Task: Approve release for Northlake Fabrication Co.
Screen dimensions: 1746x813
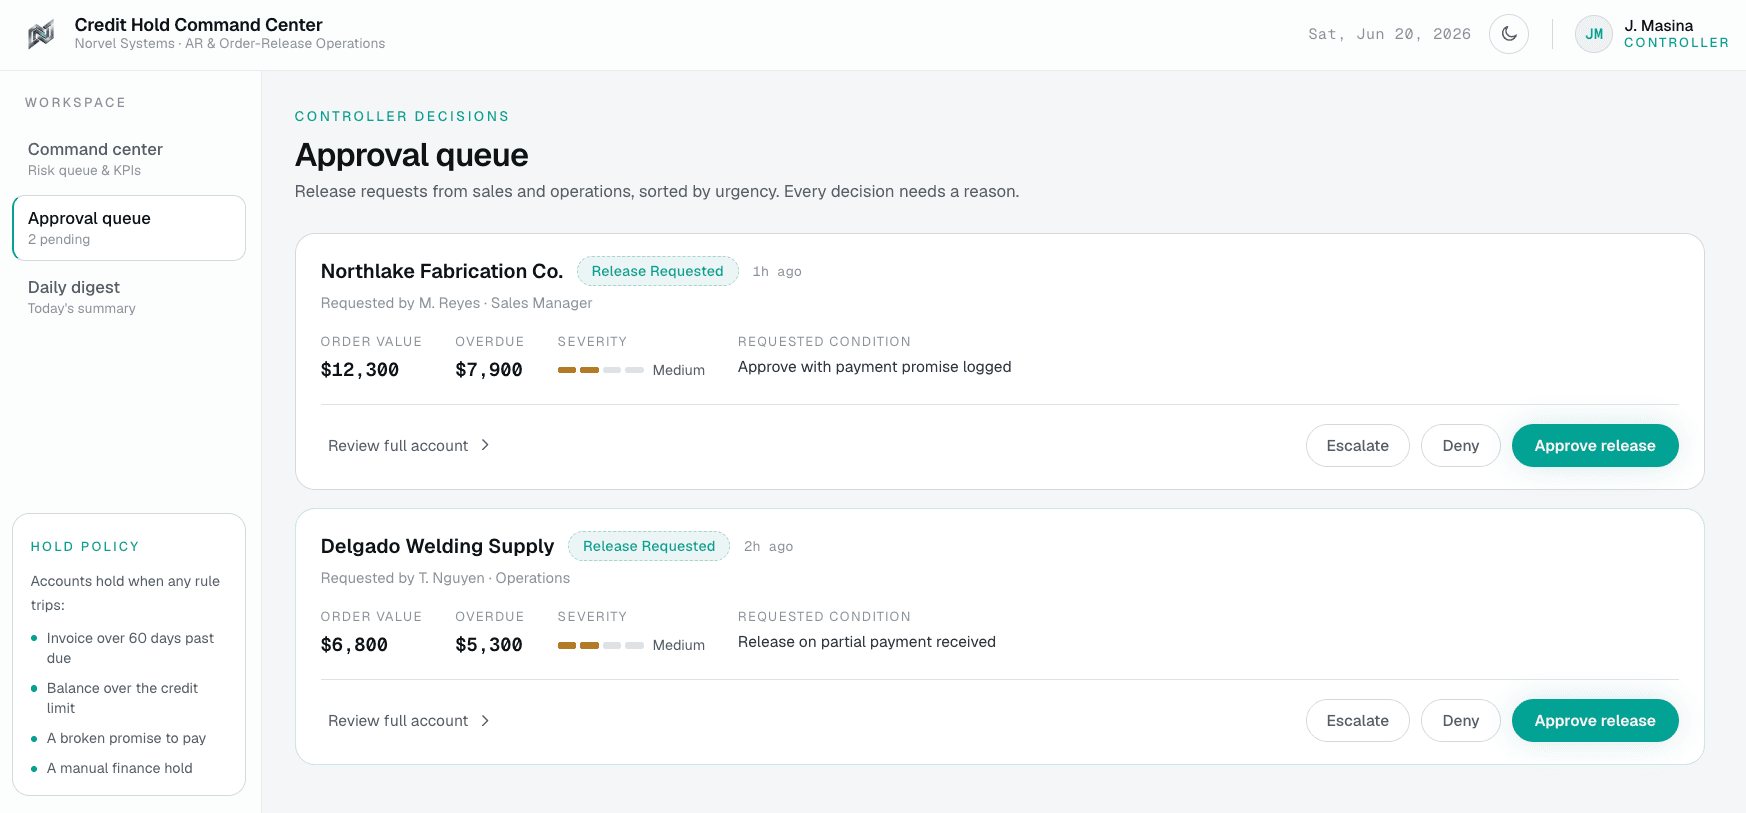Action: 1595,445
